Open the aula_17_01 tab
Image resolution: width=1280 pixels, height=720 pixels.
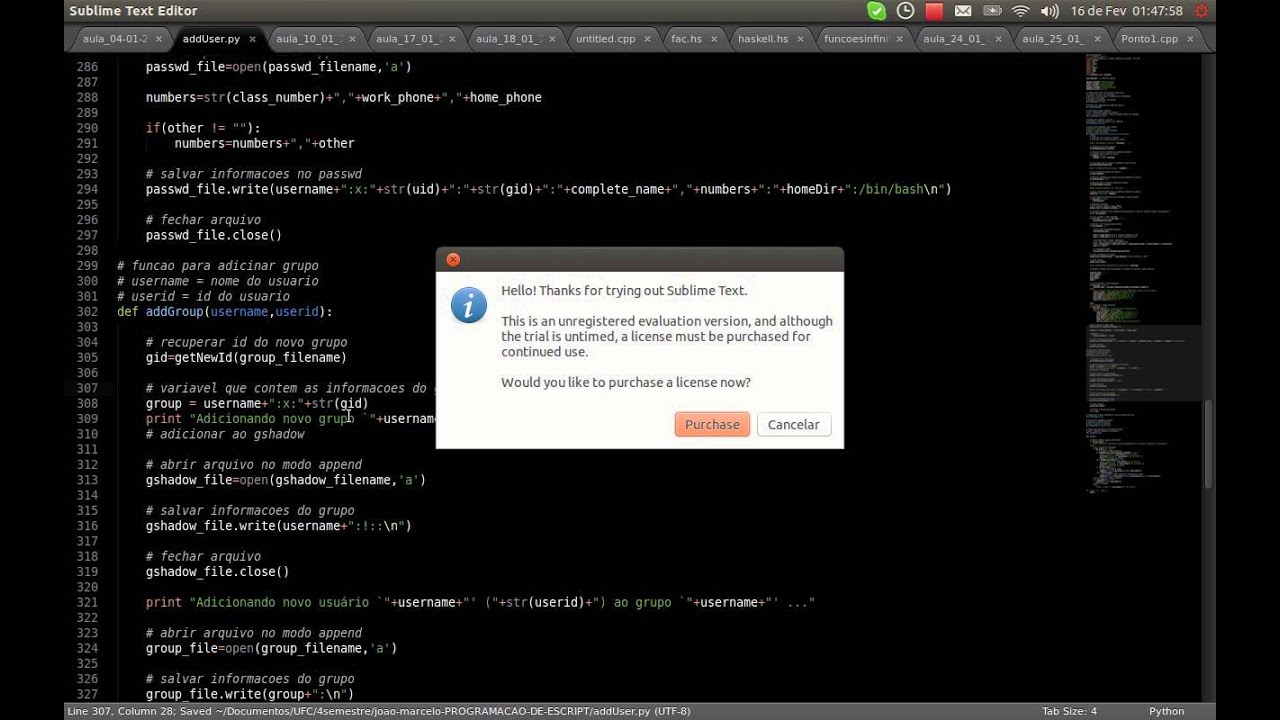coord(409,39)
